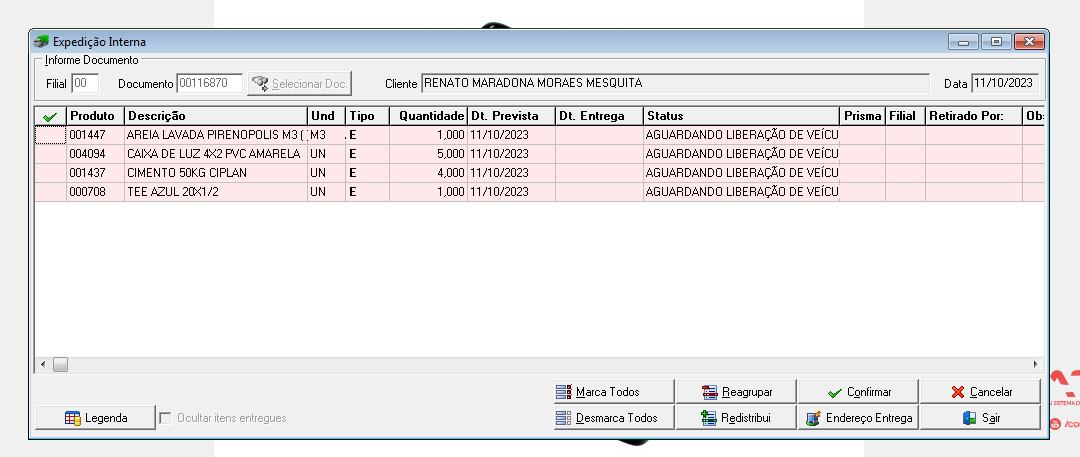This screenshot has width=1080, height=457.
Task: Confirm with the Confirmar button
Action: tap(858, 392)
